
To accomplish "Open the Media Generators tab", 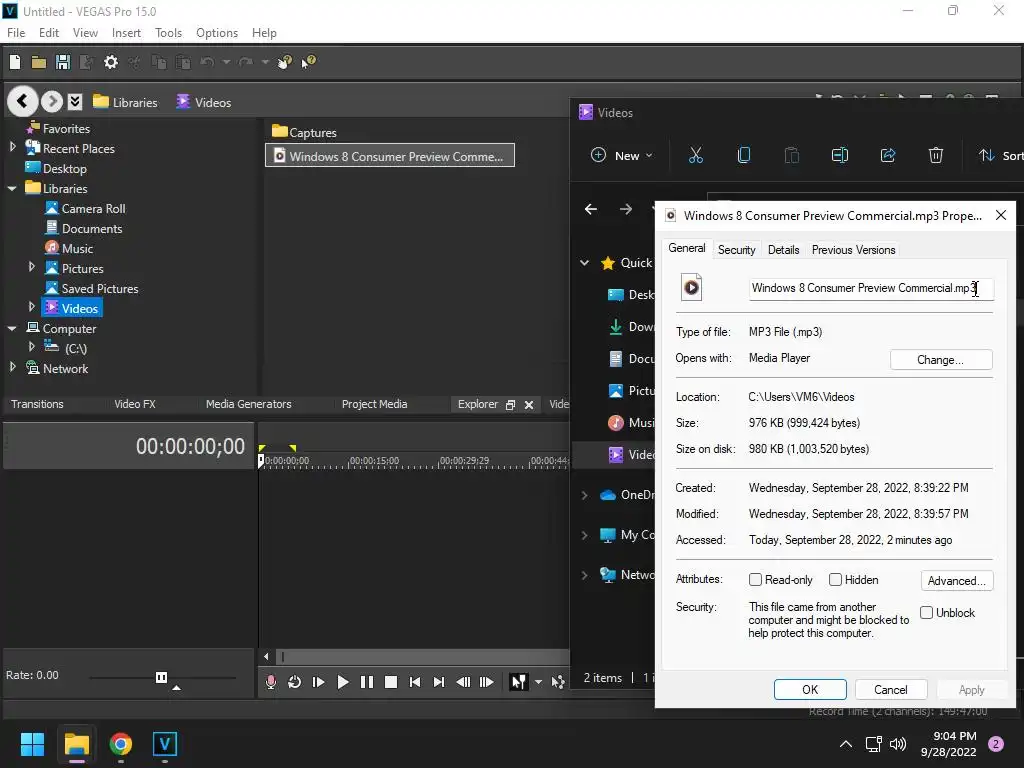I will click(x=248, y=404).
